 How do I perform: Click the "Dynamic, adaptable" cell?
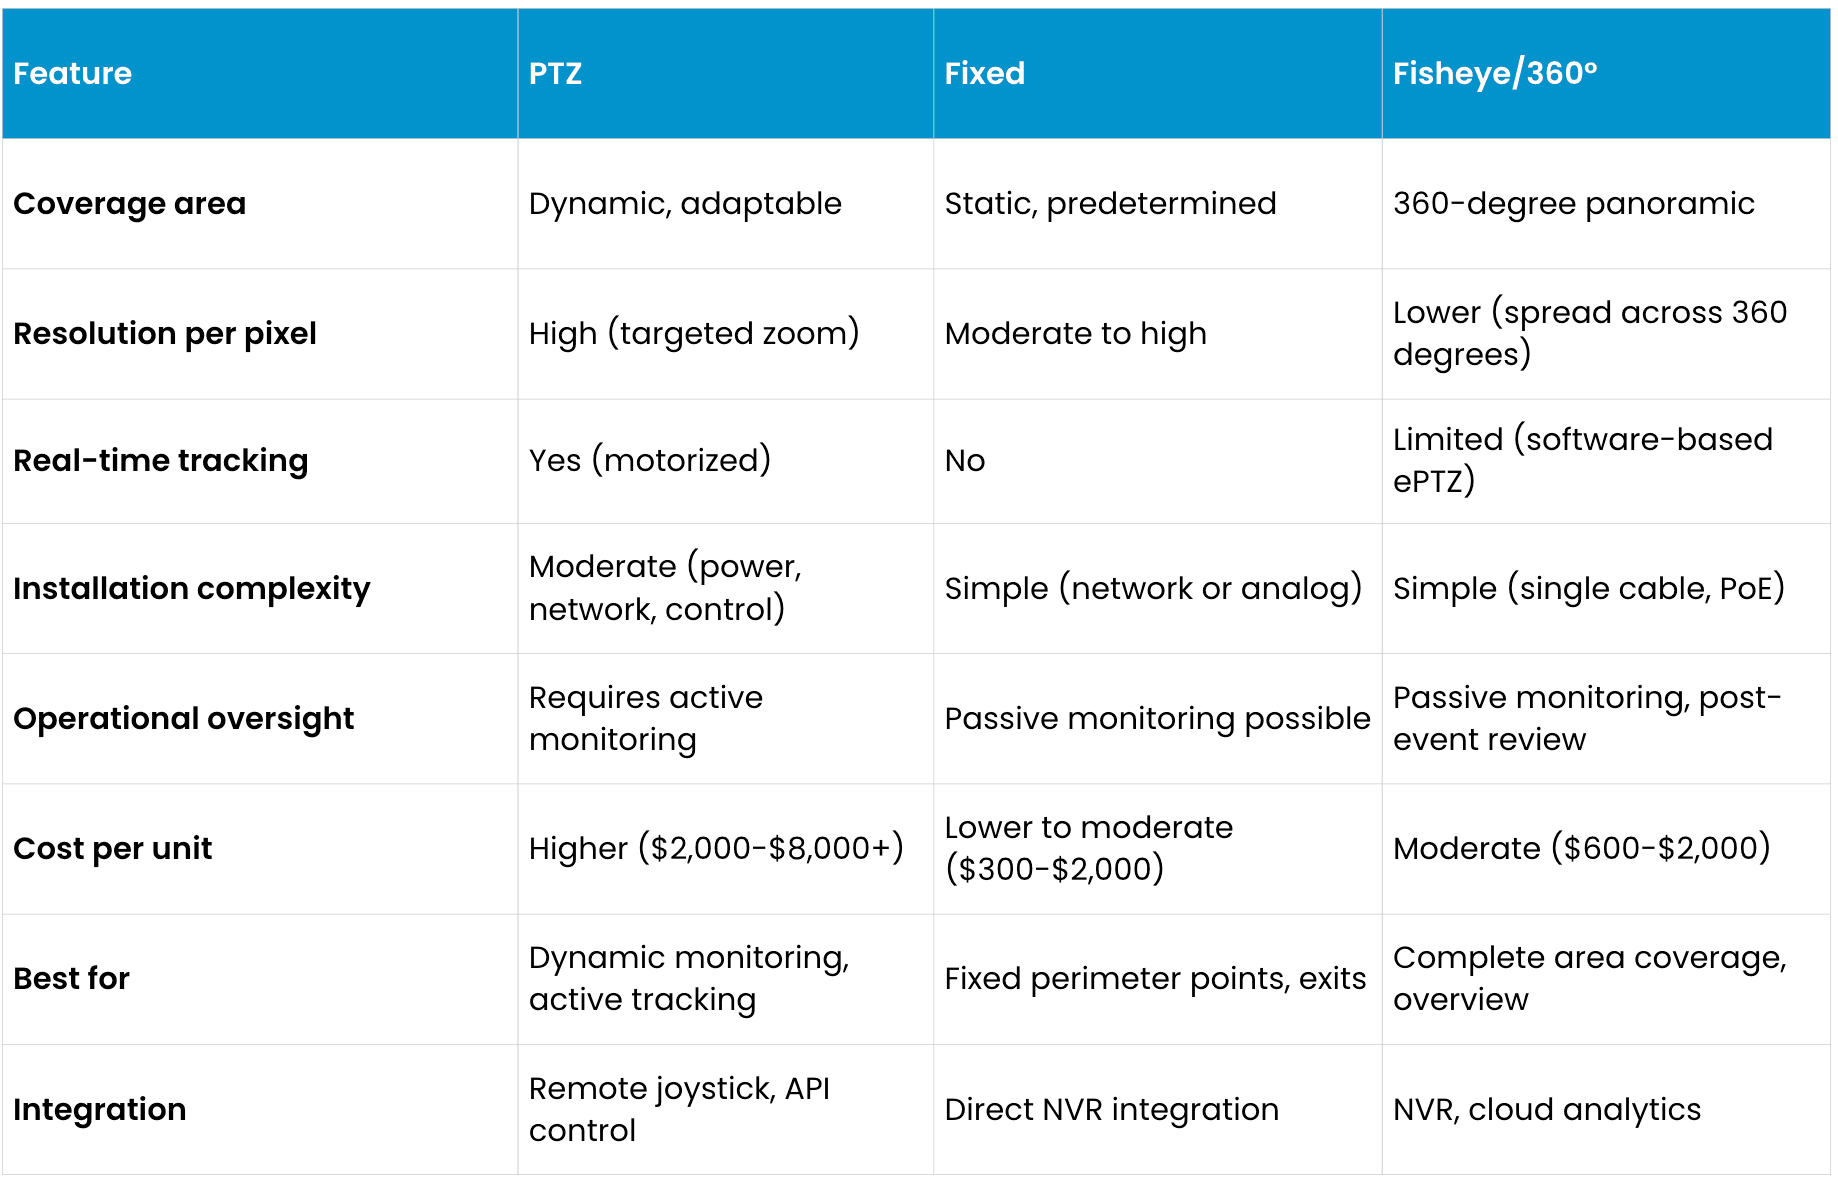coord(685,203)
